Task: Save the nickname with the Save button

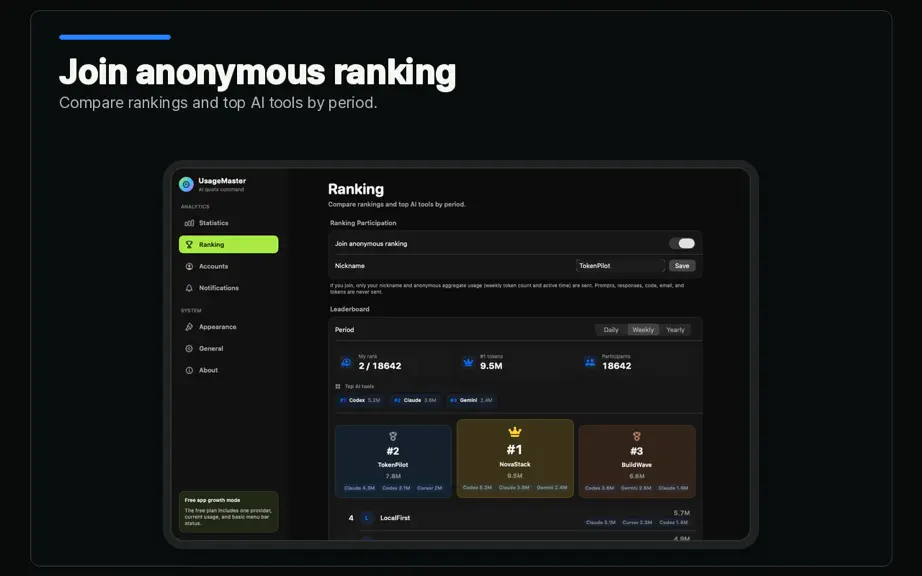Action: click(682, 266)
